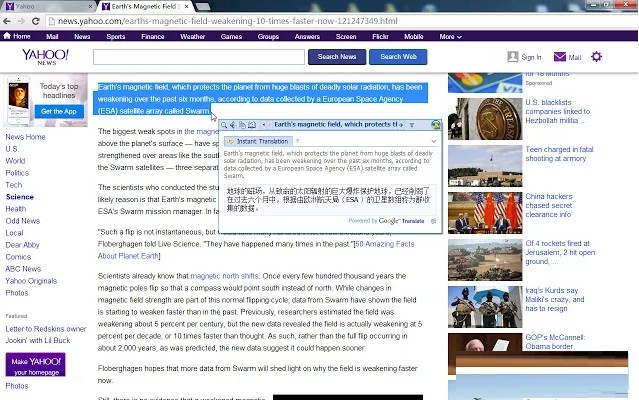Click the go arrow beside popup search text
639x400 pixels.
click(x=401, y=125)
